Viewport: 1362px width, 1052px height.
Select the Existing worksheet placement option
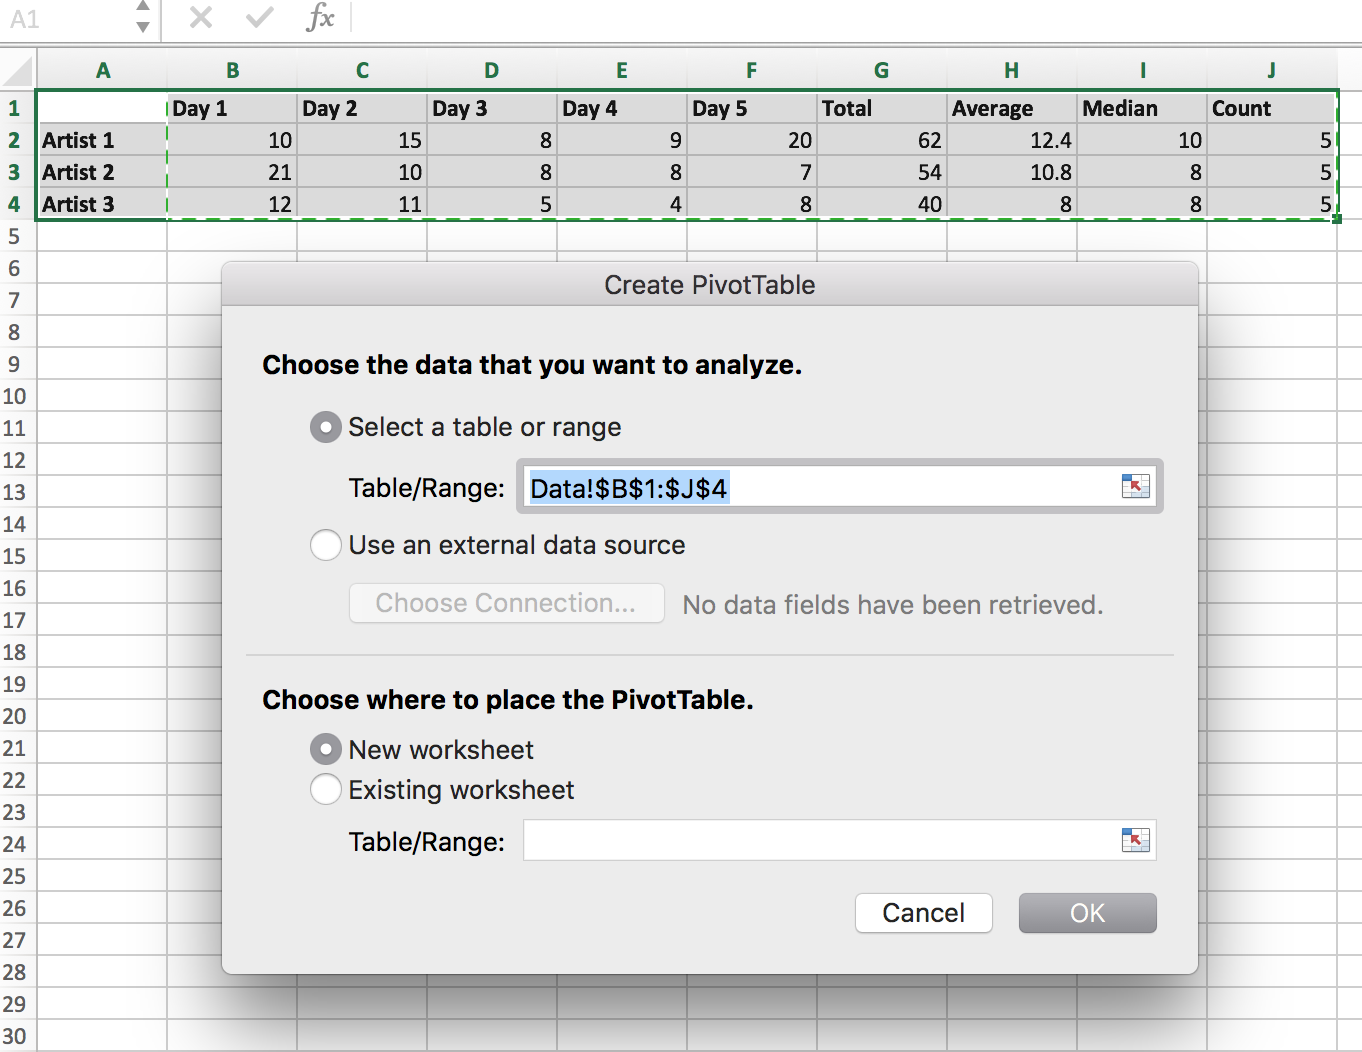(325, 789)
